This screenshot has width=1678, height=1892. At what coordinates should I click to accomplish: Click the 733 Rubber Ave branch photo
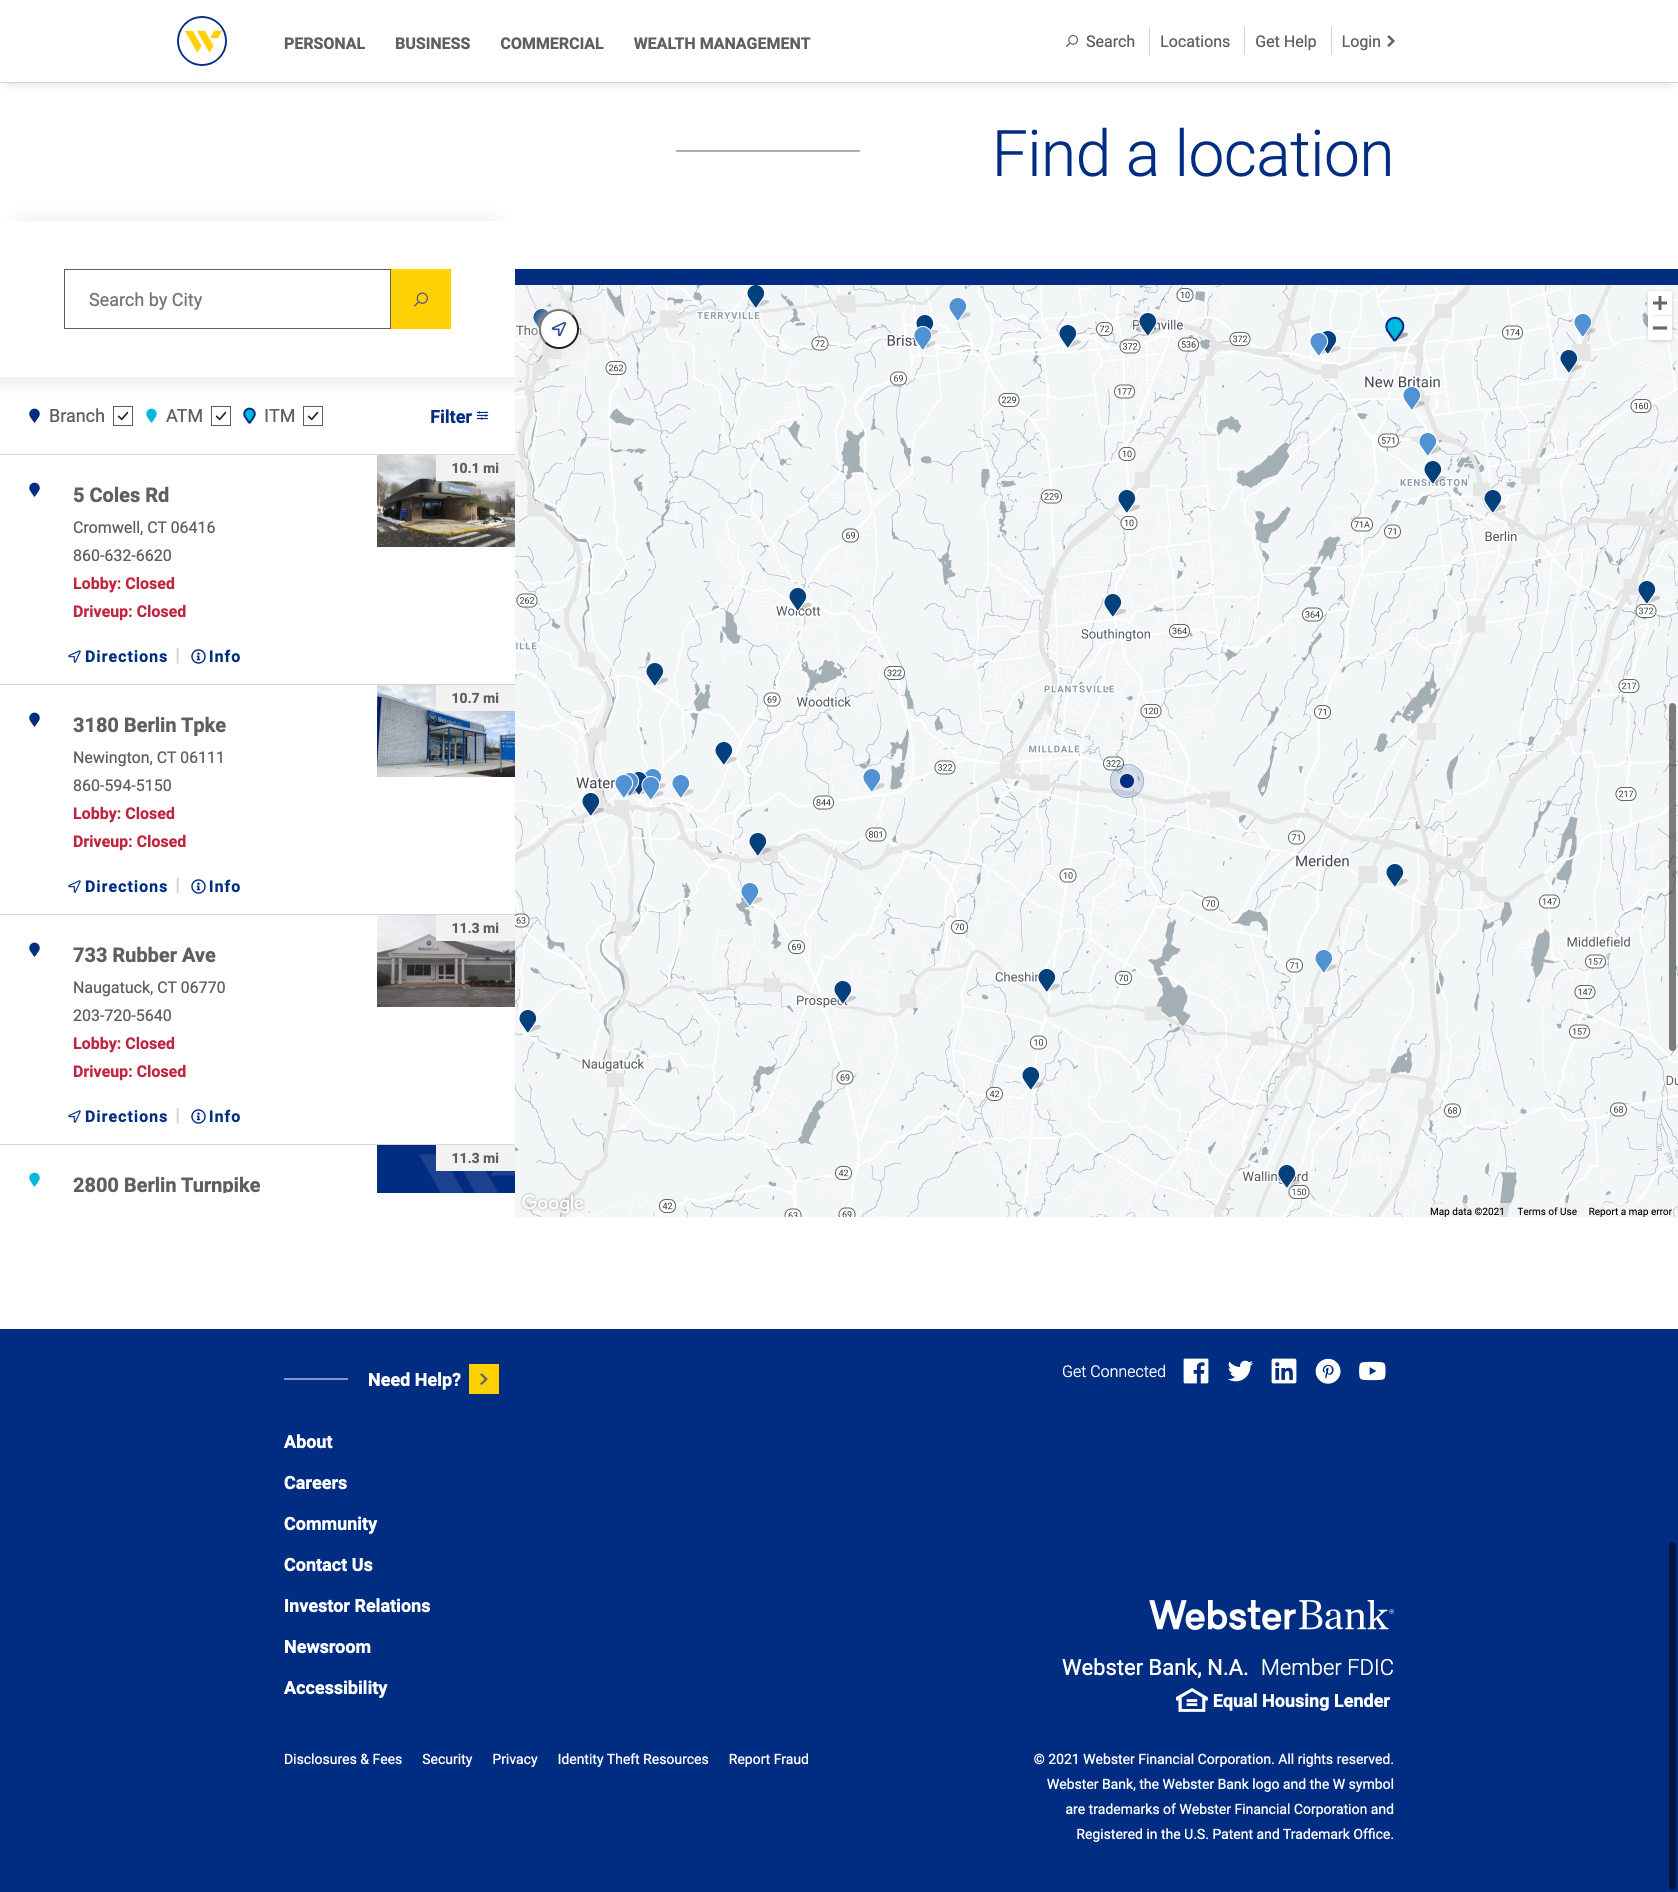pyautogui.click(x=446, y=961)
